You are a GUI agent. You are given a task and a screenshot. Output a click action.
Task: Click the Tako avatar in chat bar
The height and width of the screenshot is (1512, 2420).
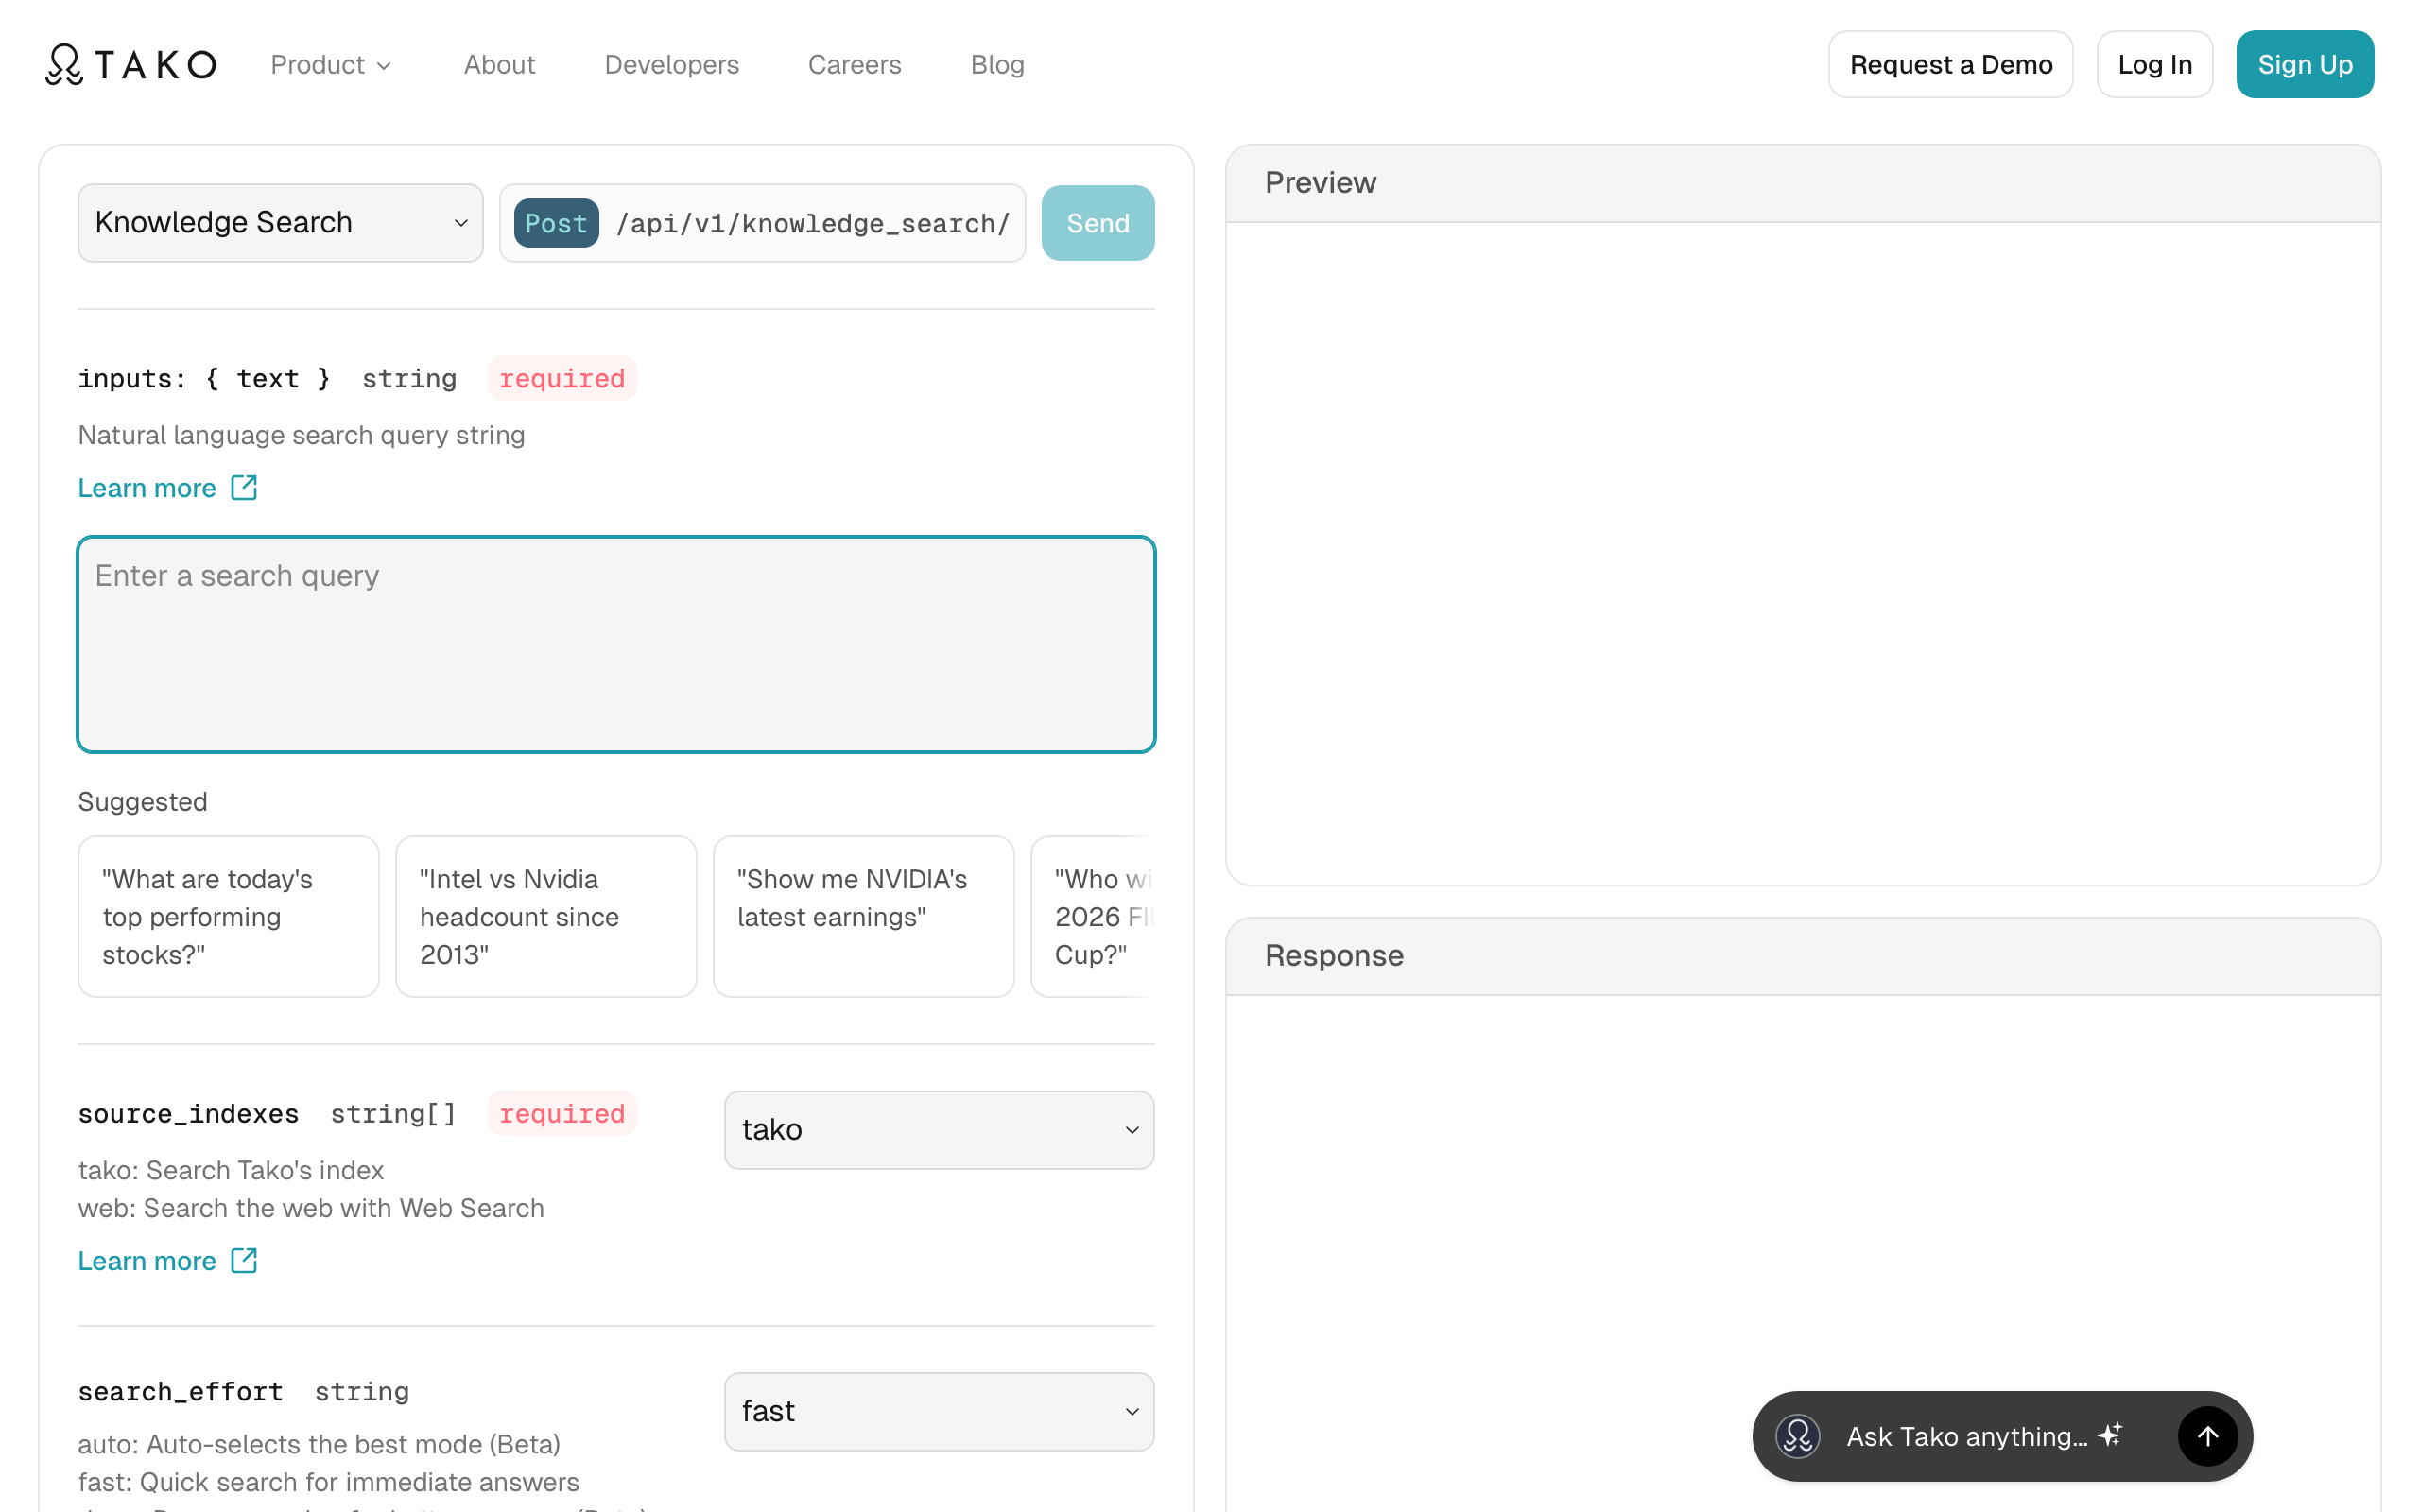tap(1797, 1436)
